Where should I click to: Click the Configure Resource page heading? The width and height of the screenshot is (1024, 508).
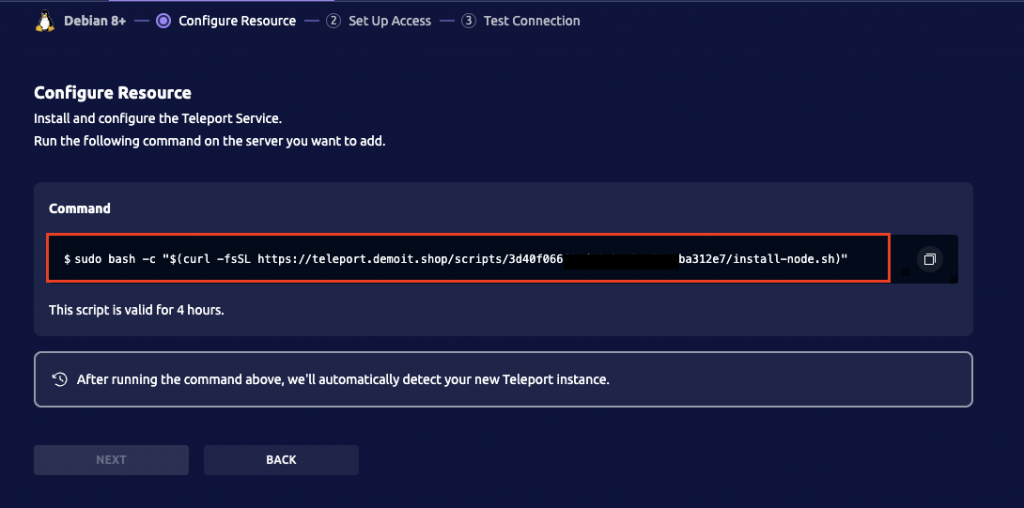click(112, 93)
